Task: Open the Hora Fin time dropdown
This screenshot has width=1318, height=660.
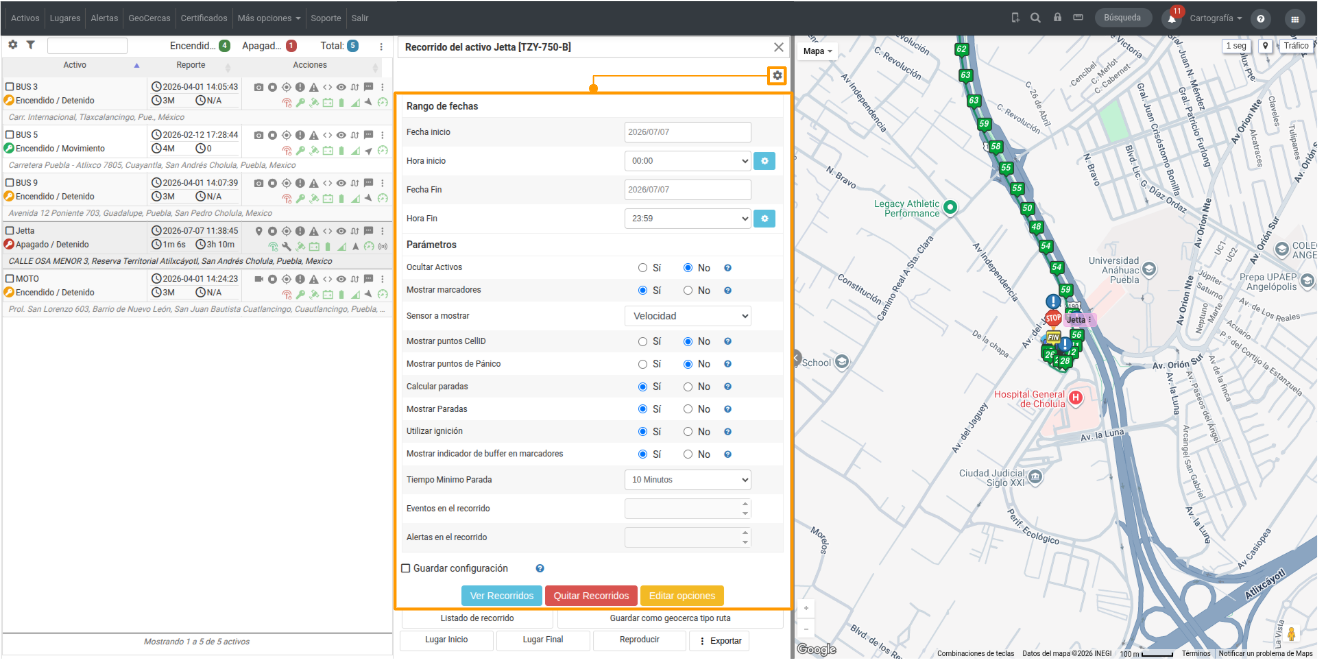Action: [688, 219]
